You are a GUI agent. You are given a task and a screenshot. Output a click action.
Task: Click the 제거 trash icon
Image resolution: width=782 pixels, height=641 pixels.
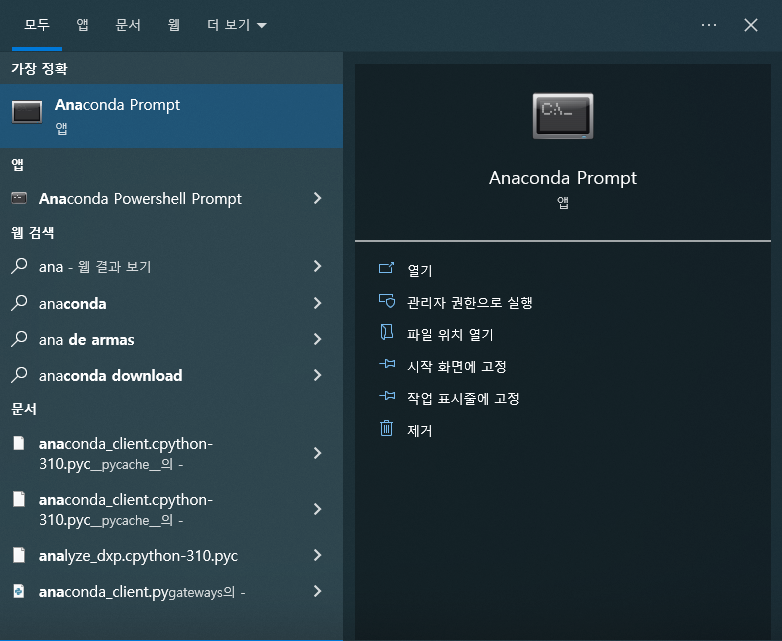387,428
